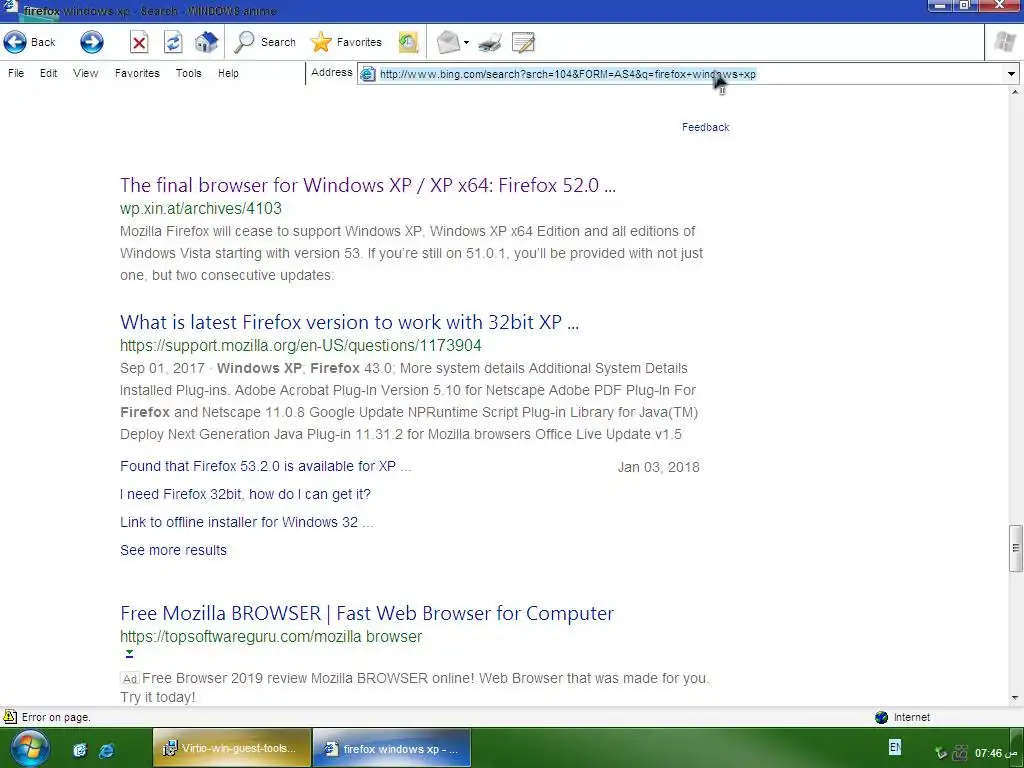The height and width of the screenshot is (768, 1024).
Task: Open 'Free Mozilla BROWSER' ad result
Action: pyautogui.click(x=367, y=613)
